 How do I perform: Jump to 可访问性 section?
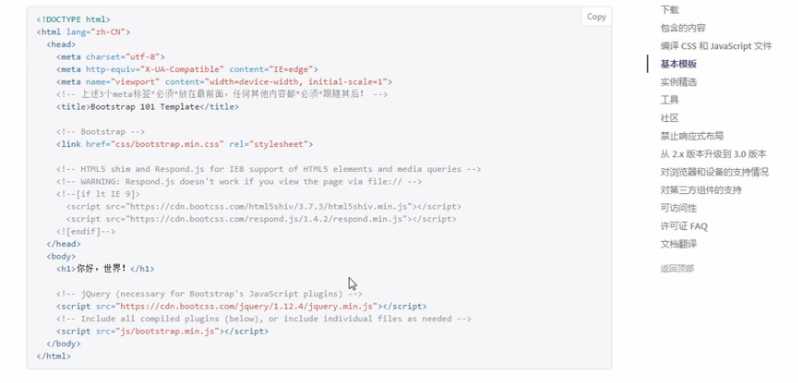(678, 208)
